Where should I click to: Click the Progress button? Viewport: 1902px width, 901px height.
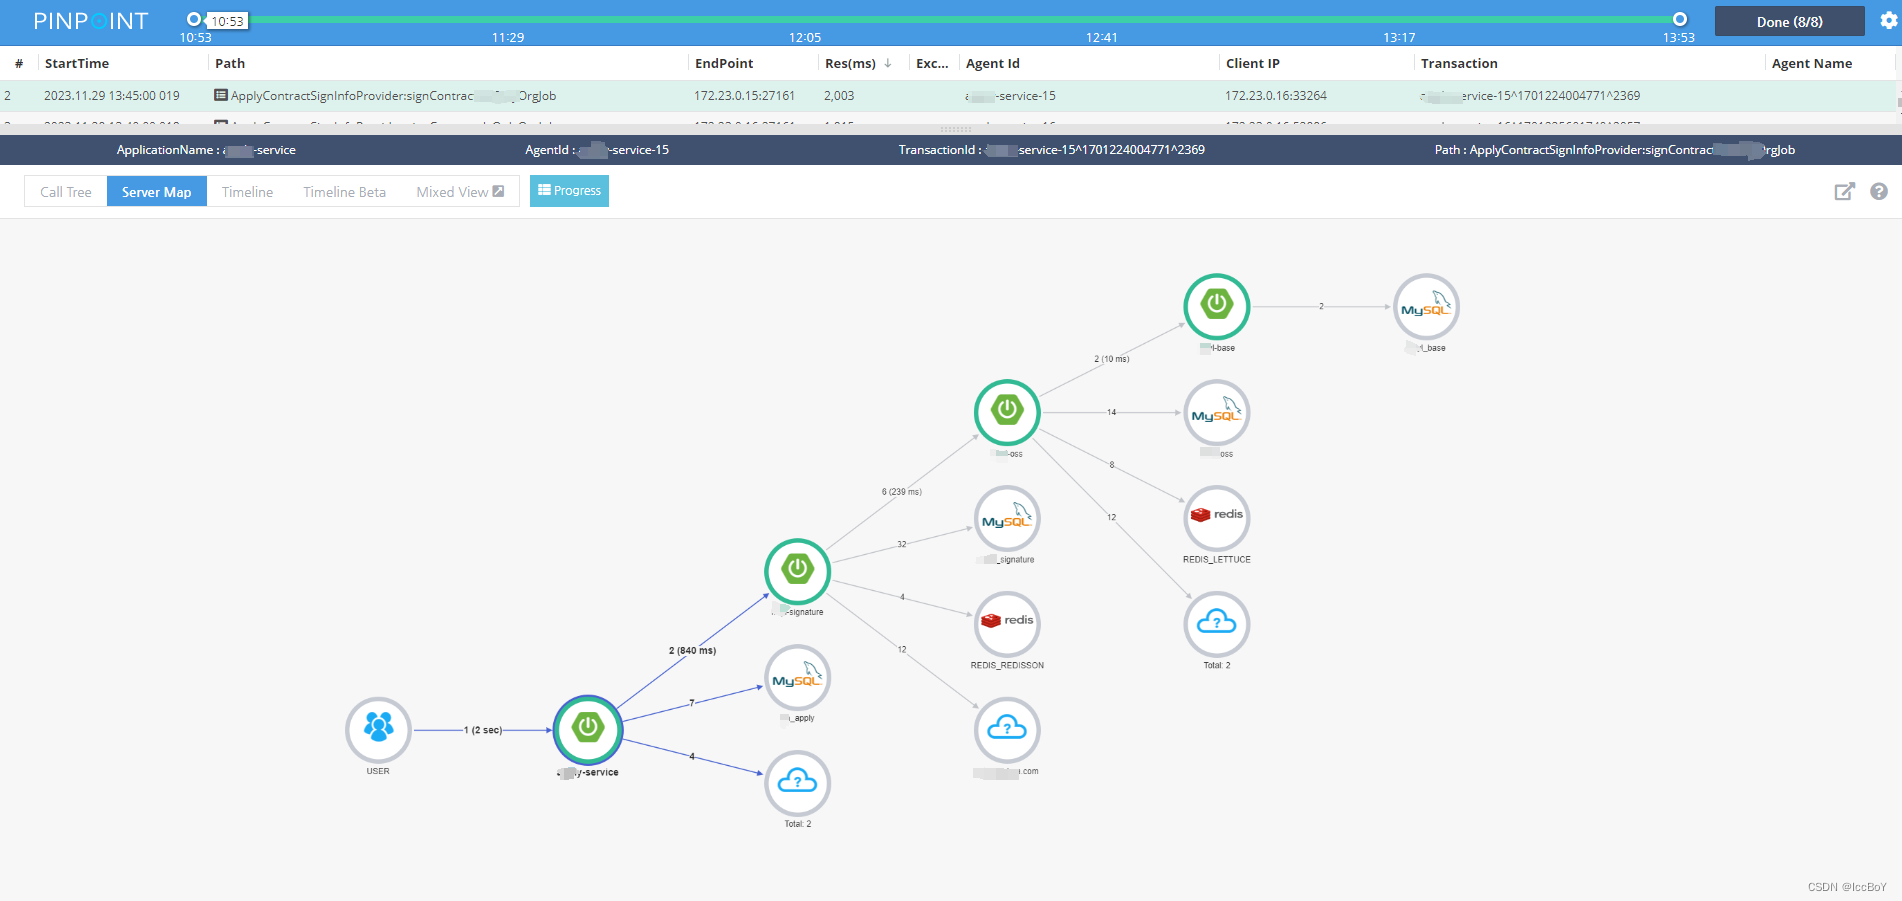(x=569, y=191)
